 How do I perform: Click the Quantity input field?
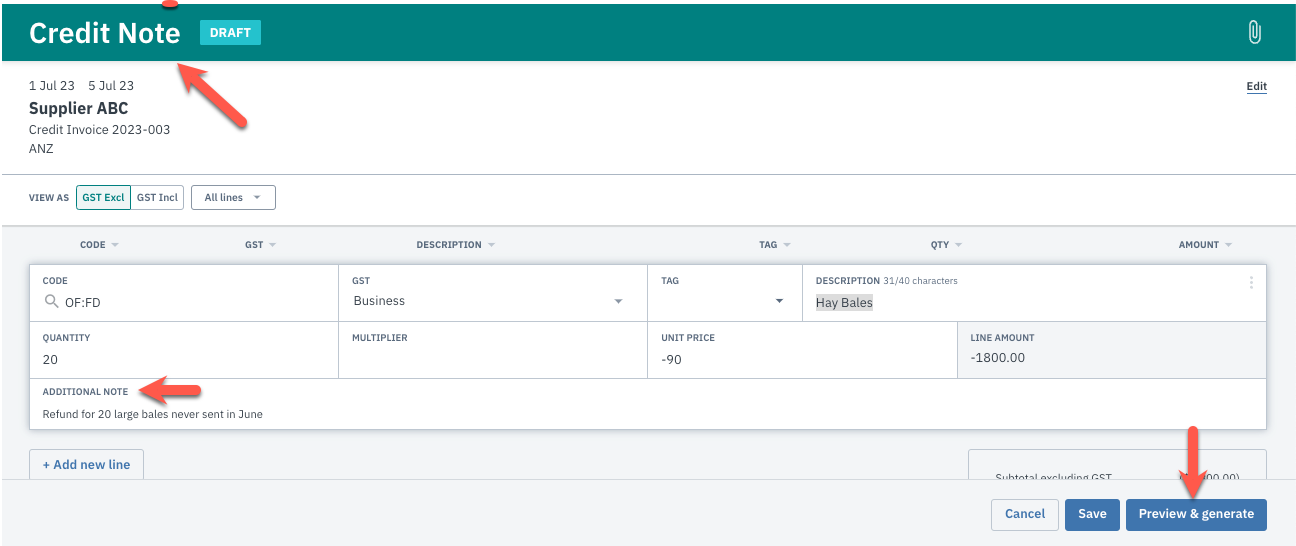pyautogui.click(x=184, y=359)
